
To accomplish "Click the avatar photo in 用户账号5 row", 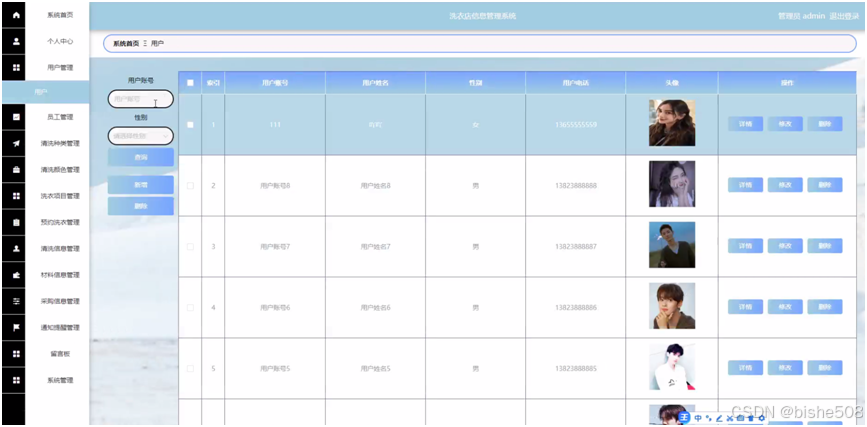I will pos(672,367).
